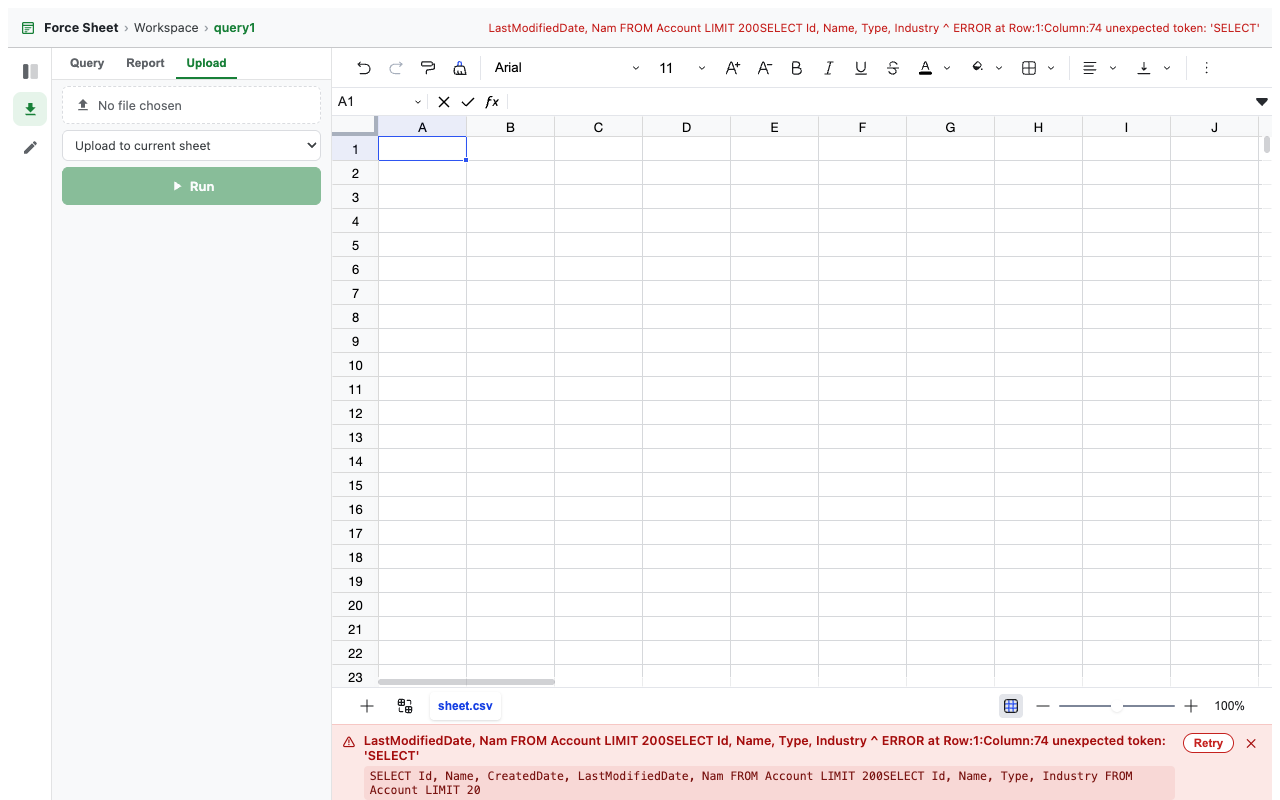
Task: Click the zoom out minus icon
Action: pos(1043,706)
